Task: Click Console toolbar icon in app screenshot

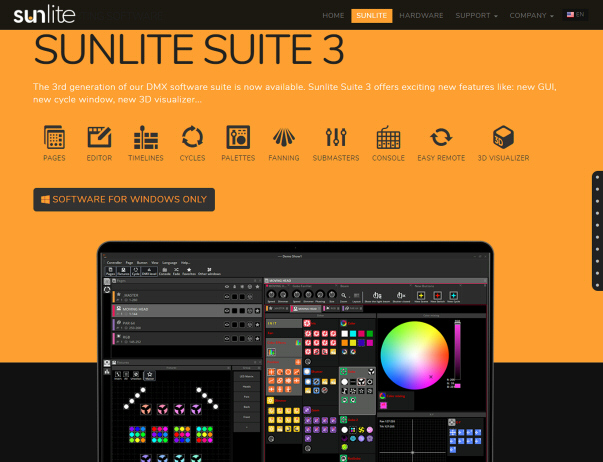Action: click(165, 271)
